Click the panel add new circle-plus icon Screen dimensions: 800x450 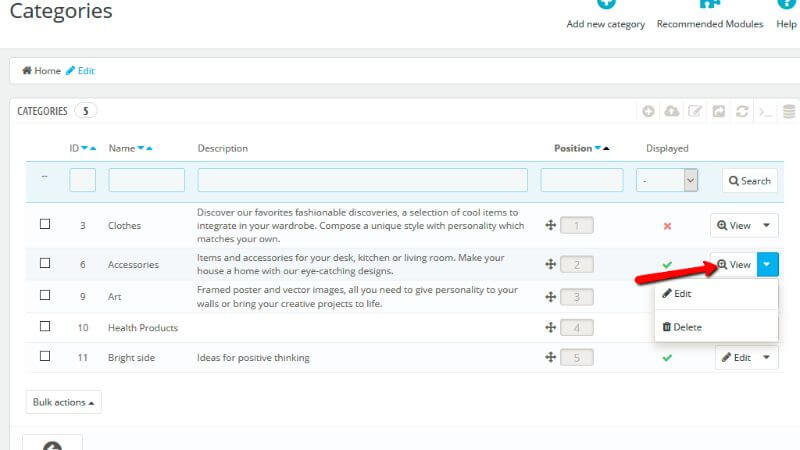648,111
